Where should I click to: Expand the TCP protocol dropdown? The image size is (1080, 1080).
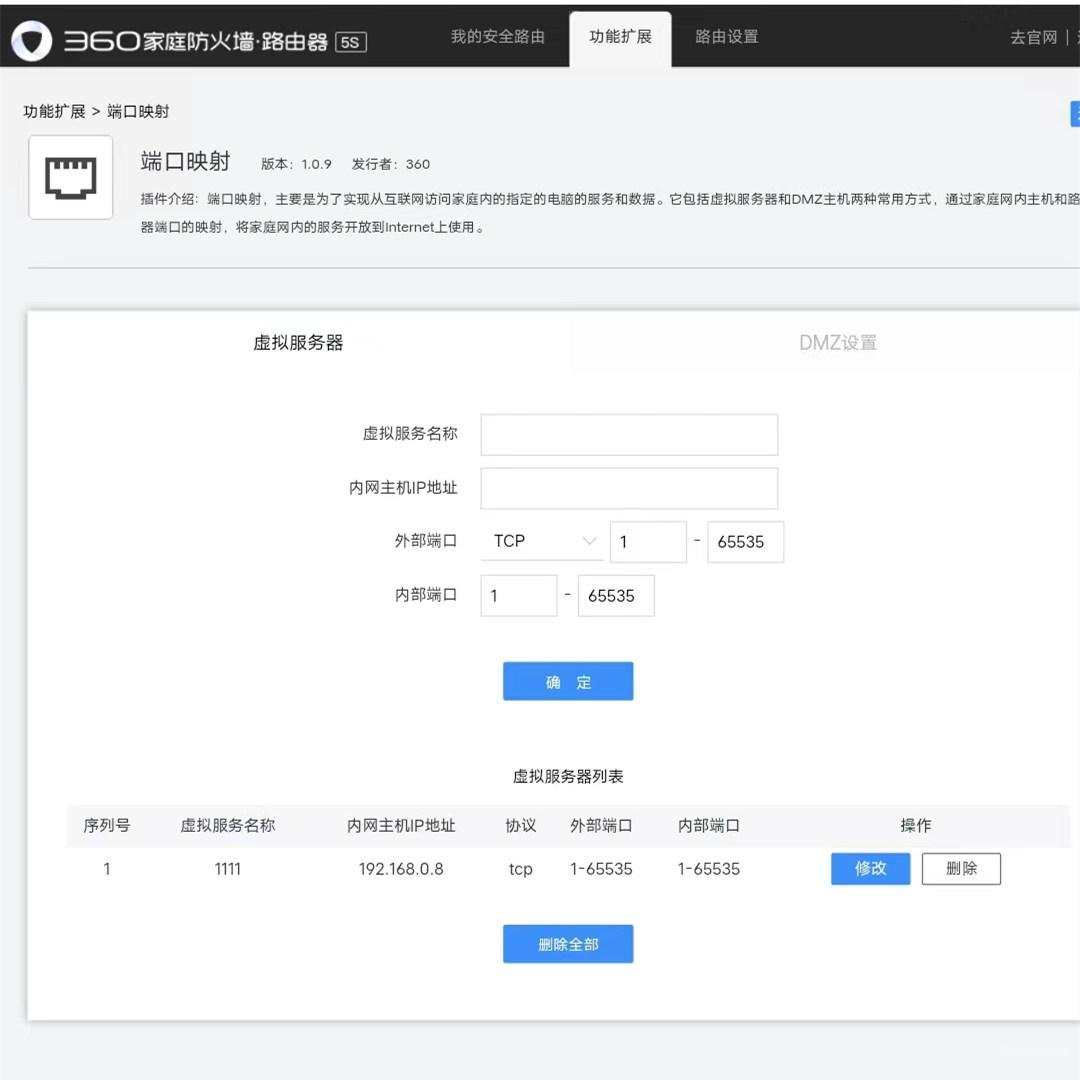[x=542, y=541]
